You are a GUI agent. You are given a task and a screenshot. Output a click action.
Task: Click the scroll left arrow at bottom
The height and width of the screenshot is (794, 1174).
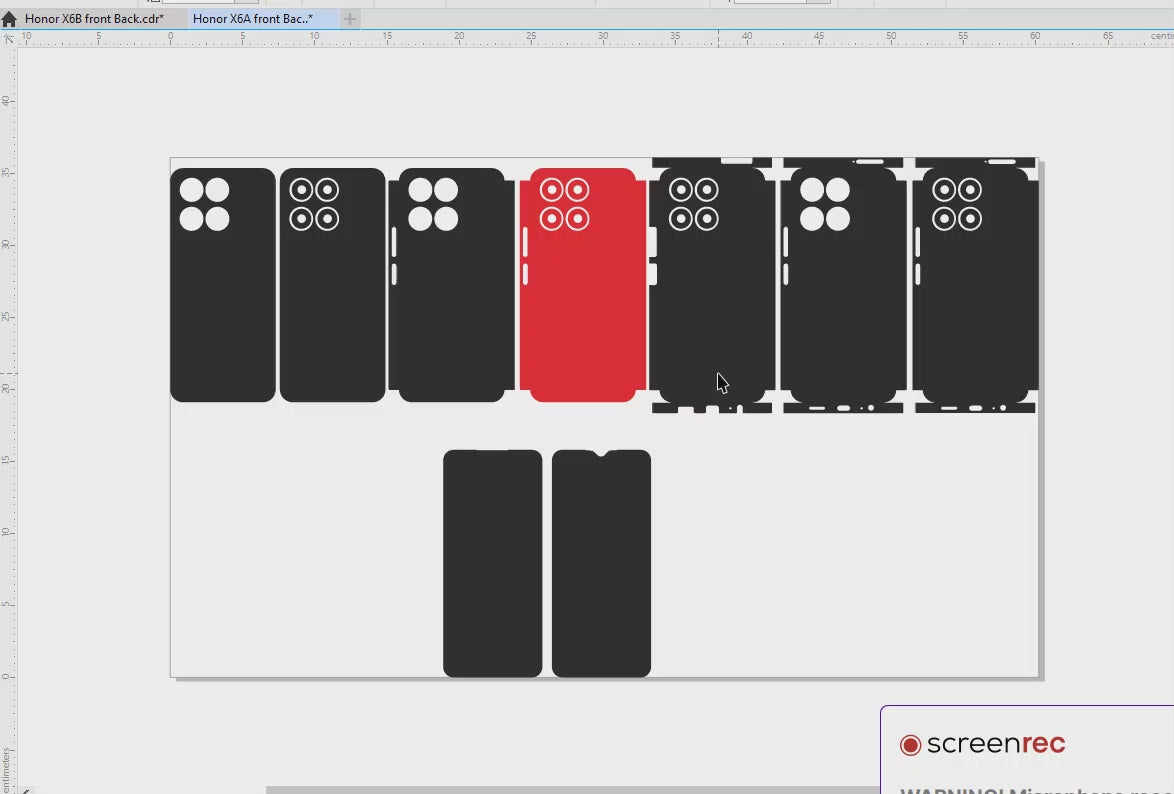[x=26, y=790]
